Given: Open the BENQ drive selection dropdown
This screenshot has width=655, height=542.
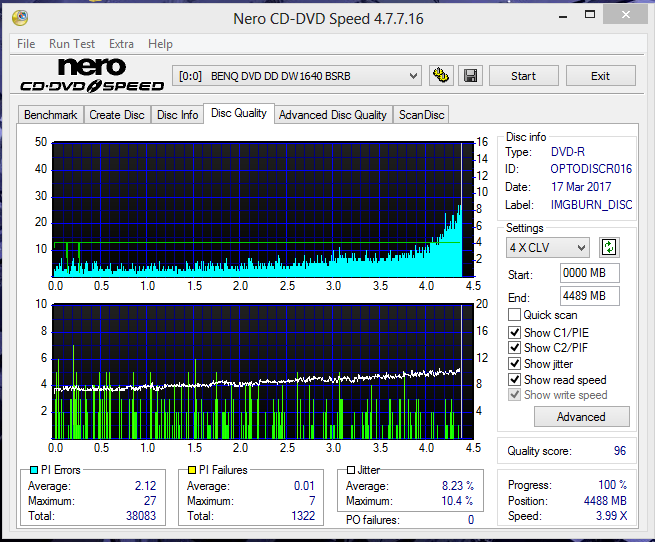Looking at the screenshot, I should [x=297, y=76].
